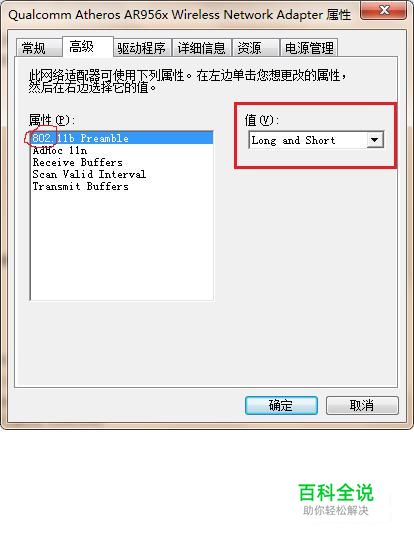Image resolution: width=414 pixels, height=547 pixels.
Task: Switch to the 详细信息 tab
Action: pos(201,48)
